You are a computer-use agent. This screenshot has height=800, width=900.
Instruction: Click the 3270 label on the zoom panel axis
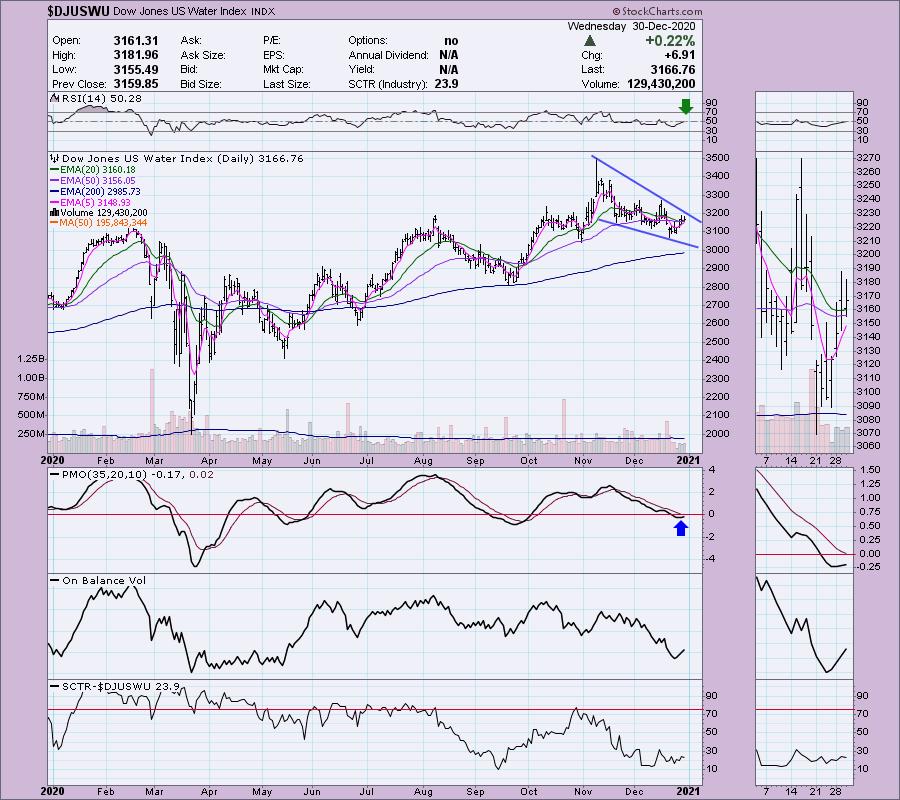coord(868,158)
